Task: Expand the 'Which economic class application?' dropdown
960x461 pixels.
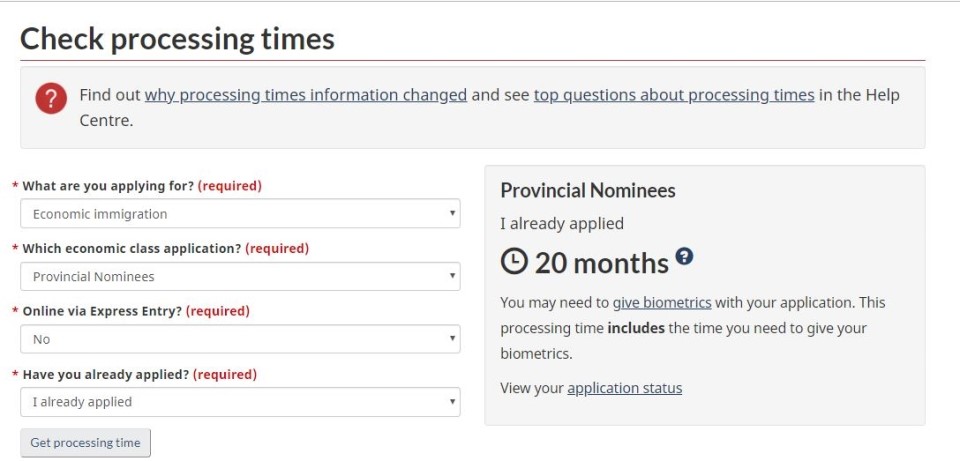Action: click(x=240, y=277)
